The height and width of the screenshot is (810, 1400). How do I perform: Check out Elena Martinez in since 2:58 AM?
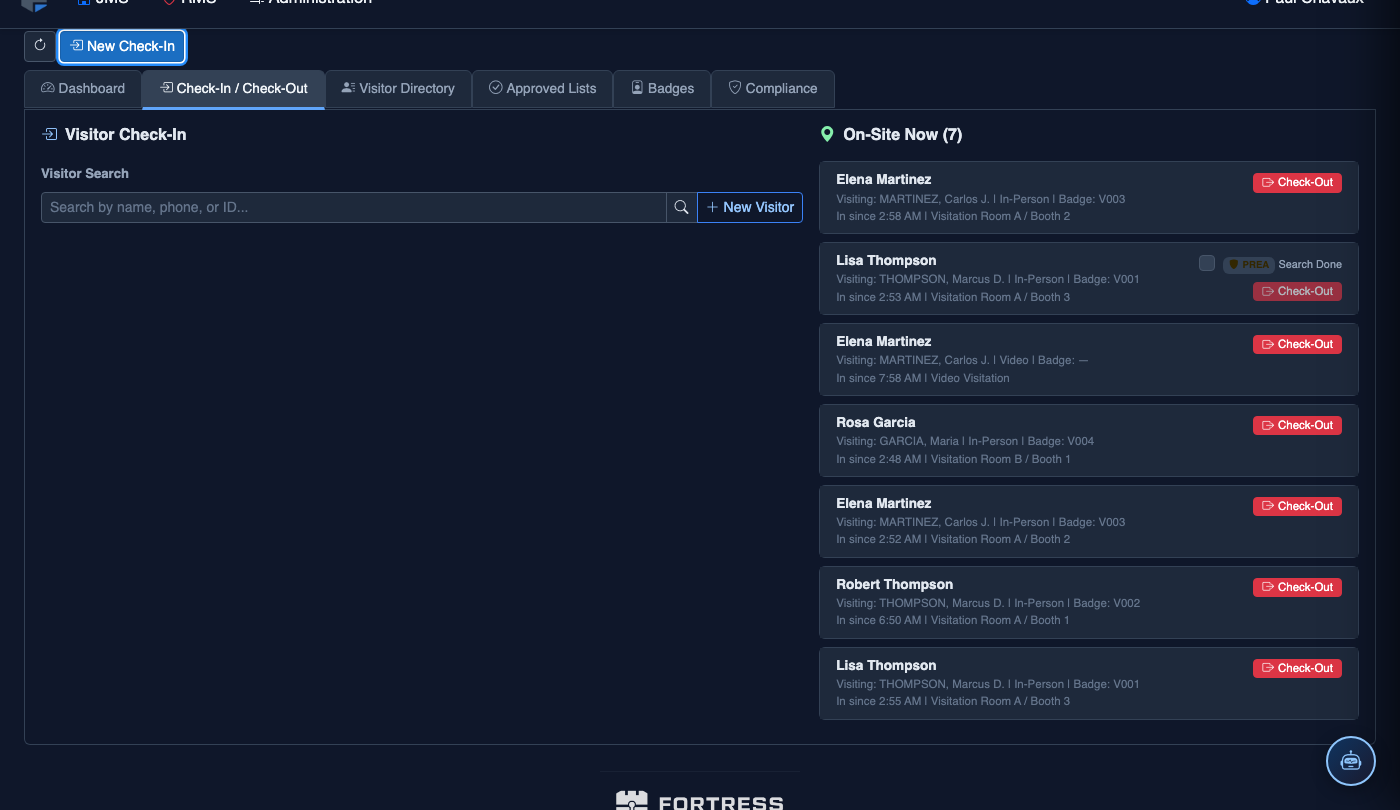click(1297, 182)
